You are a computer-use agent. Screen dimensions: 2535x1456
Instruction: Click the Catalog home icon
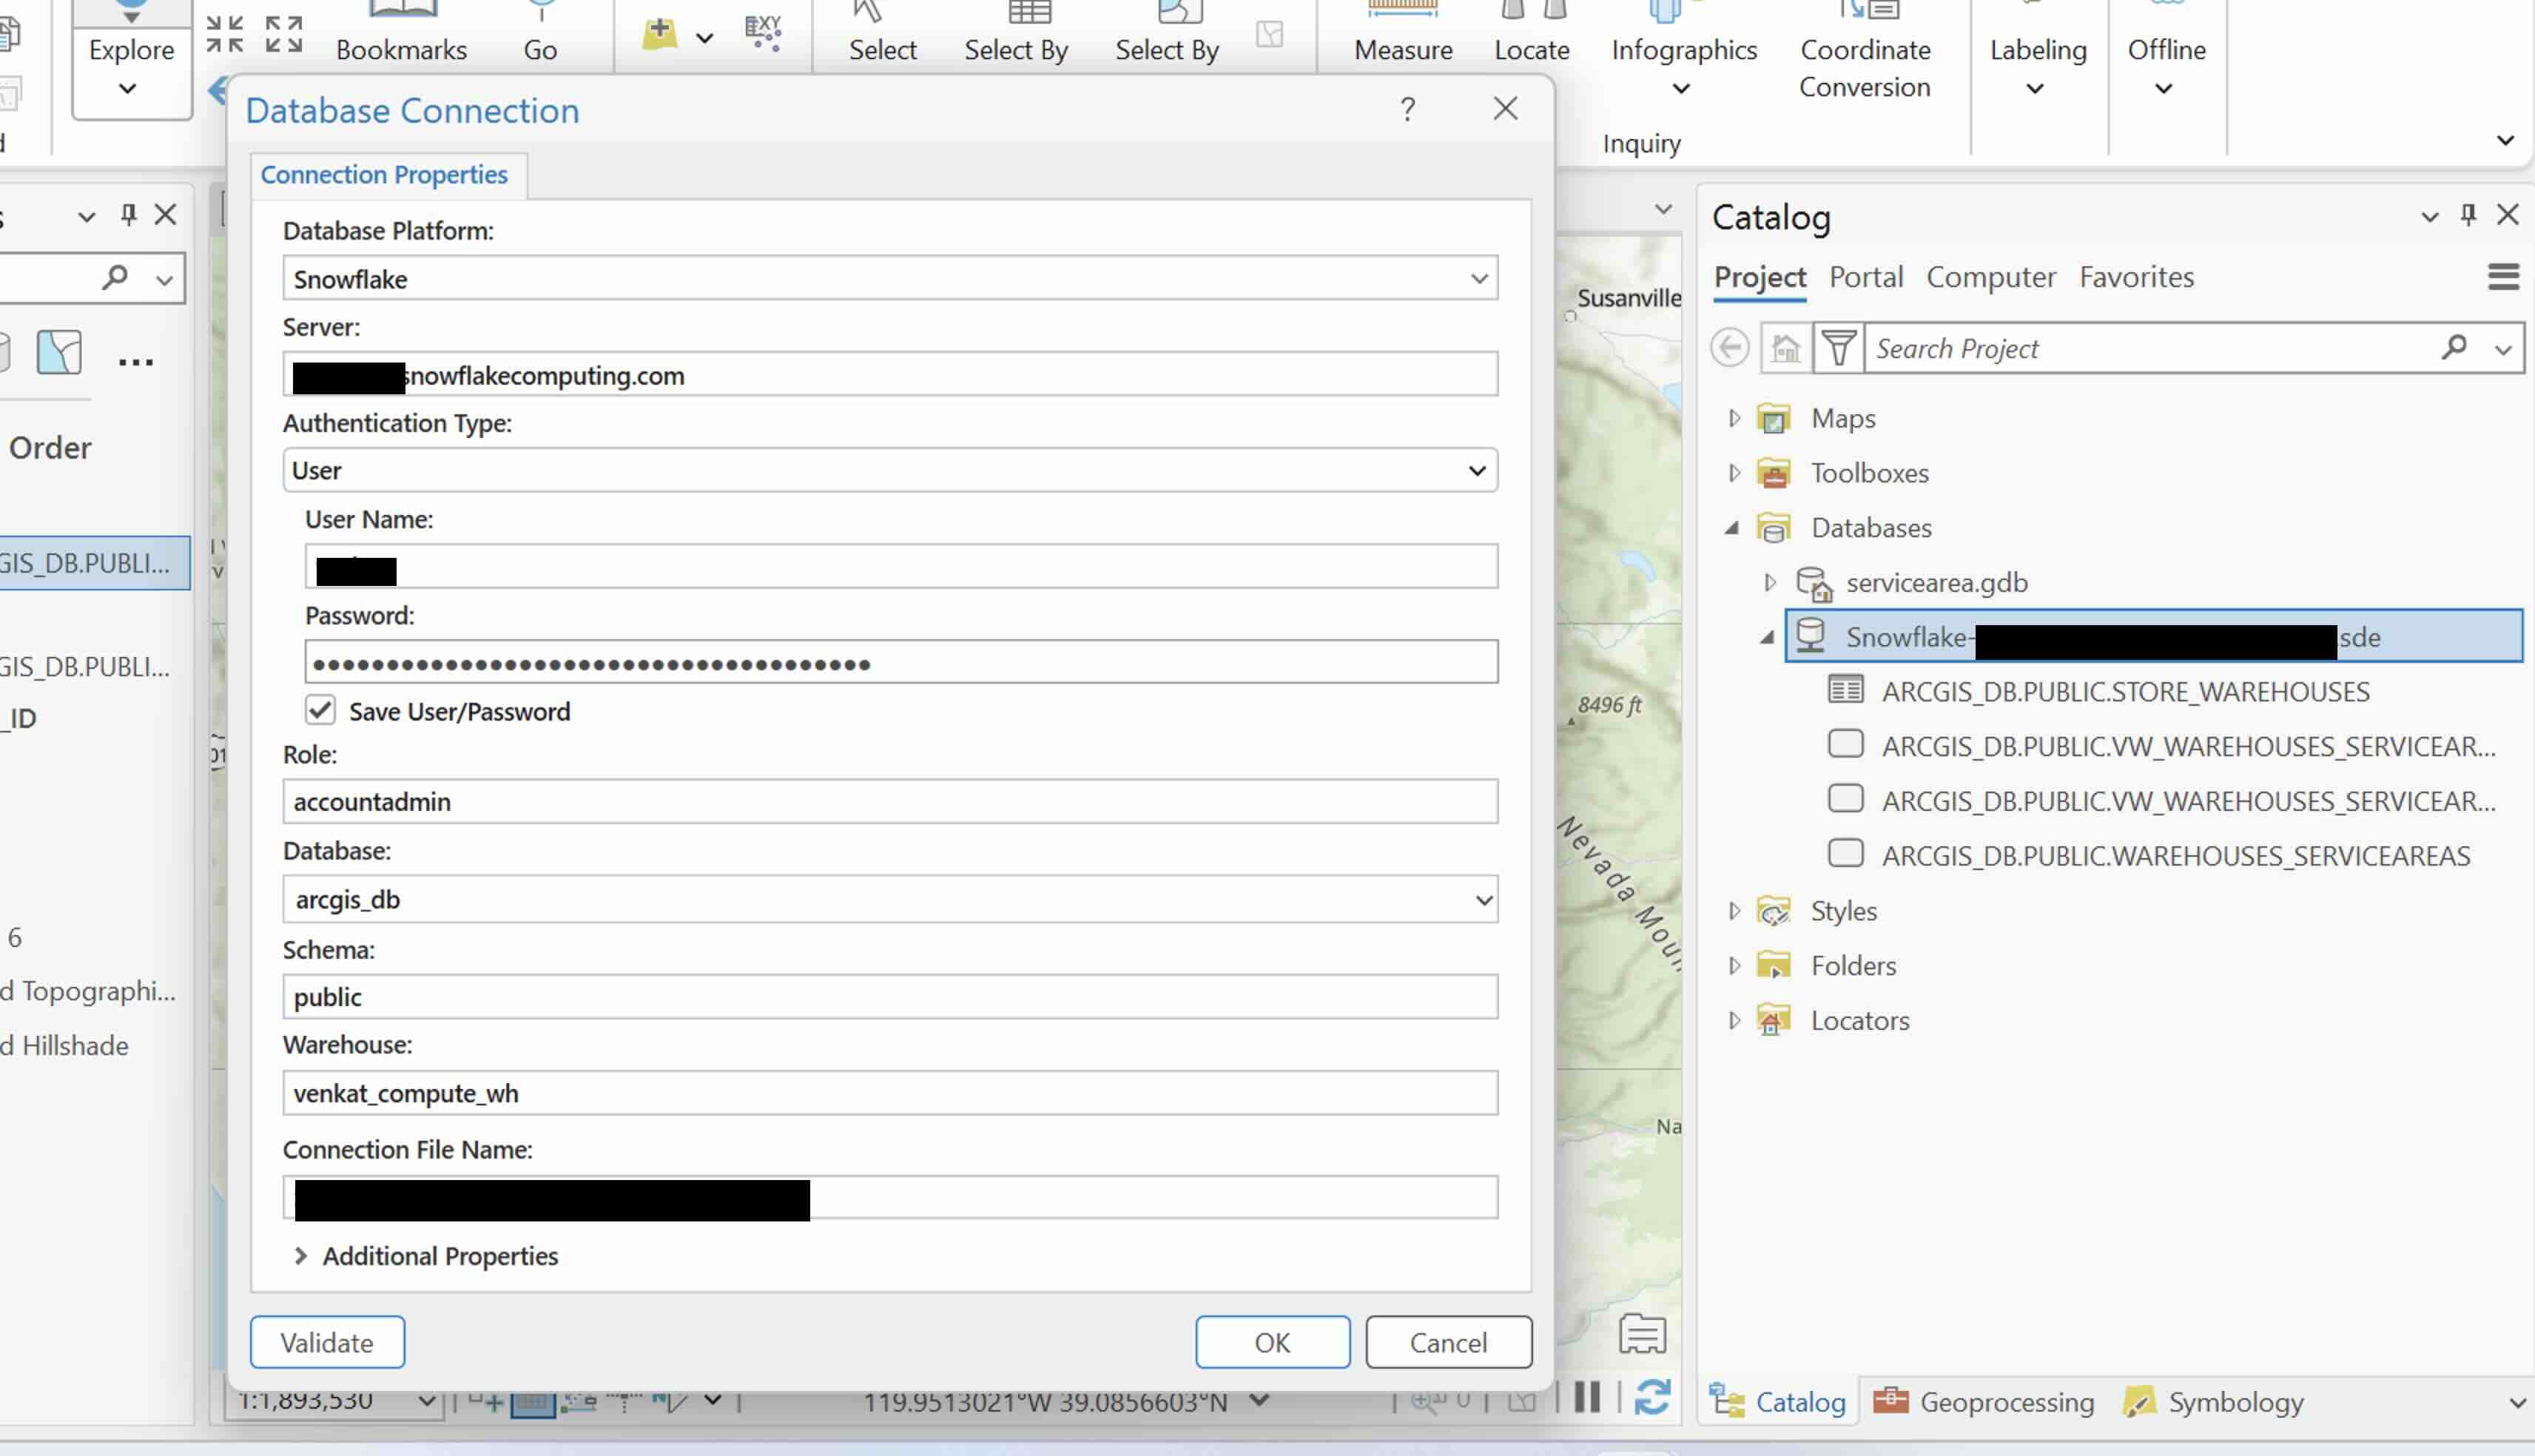click(1785, 348)
